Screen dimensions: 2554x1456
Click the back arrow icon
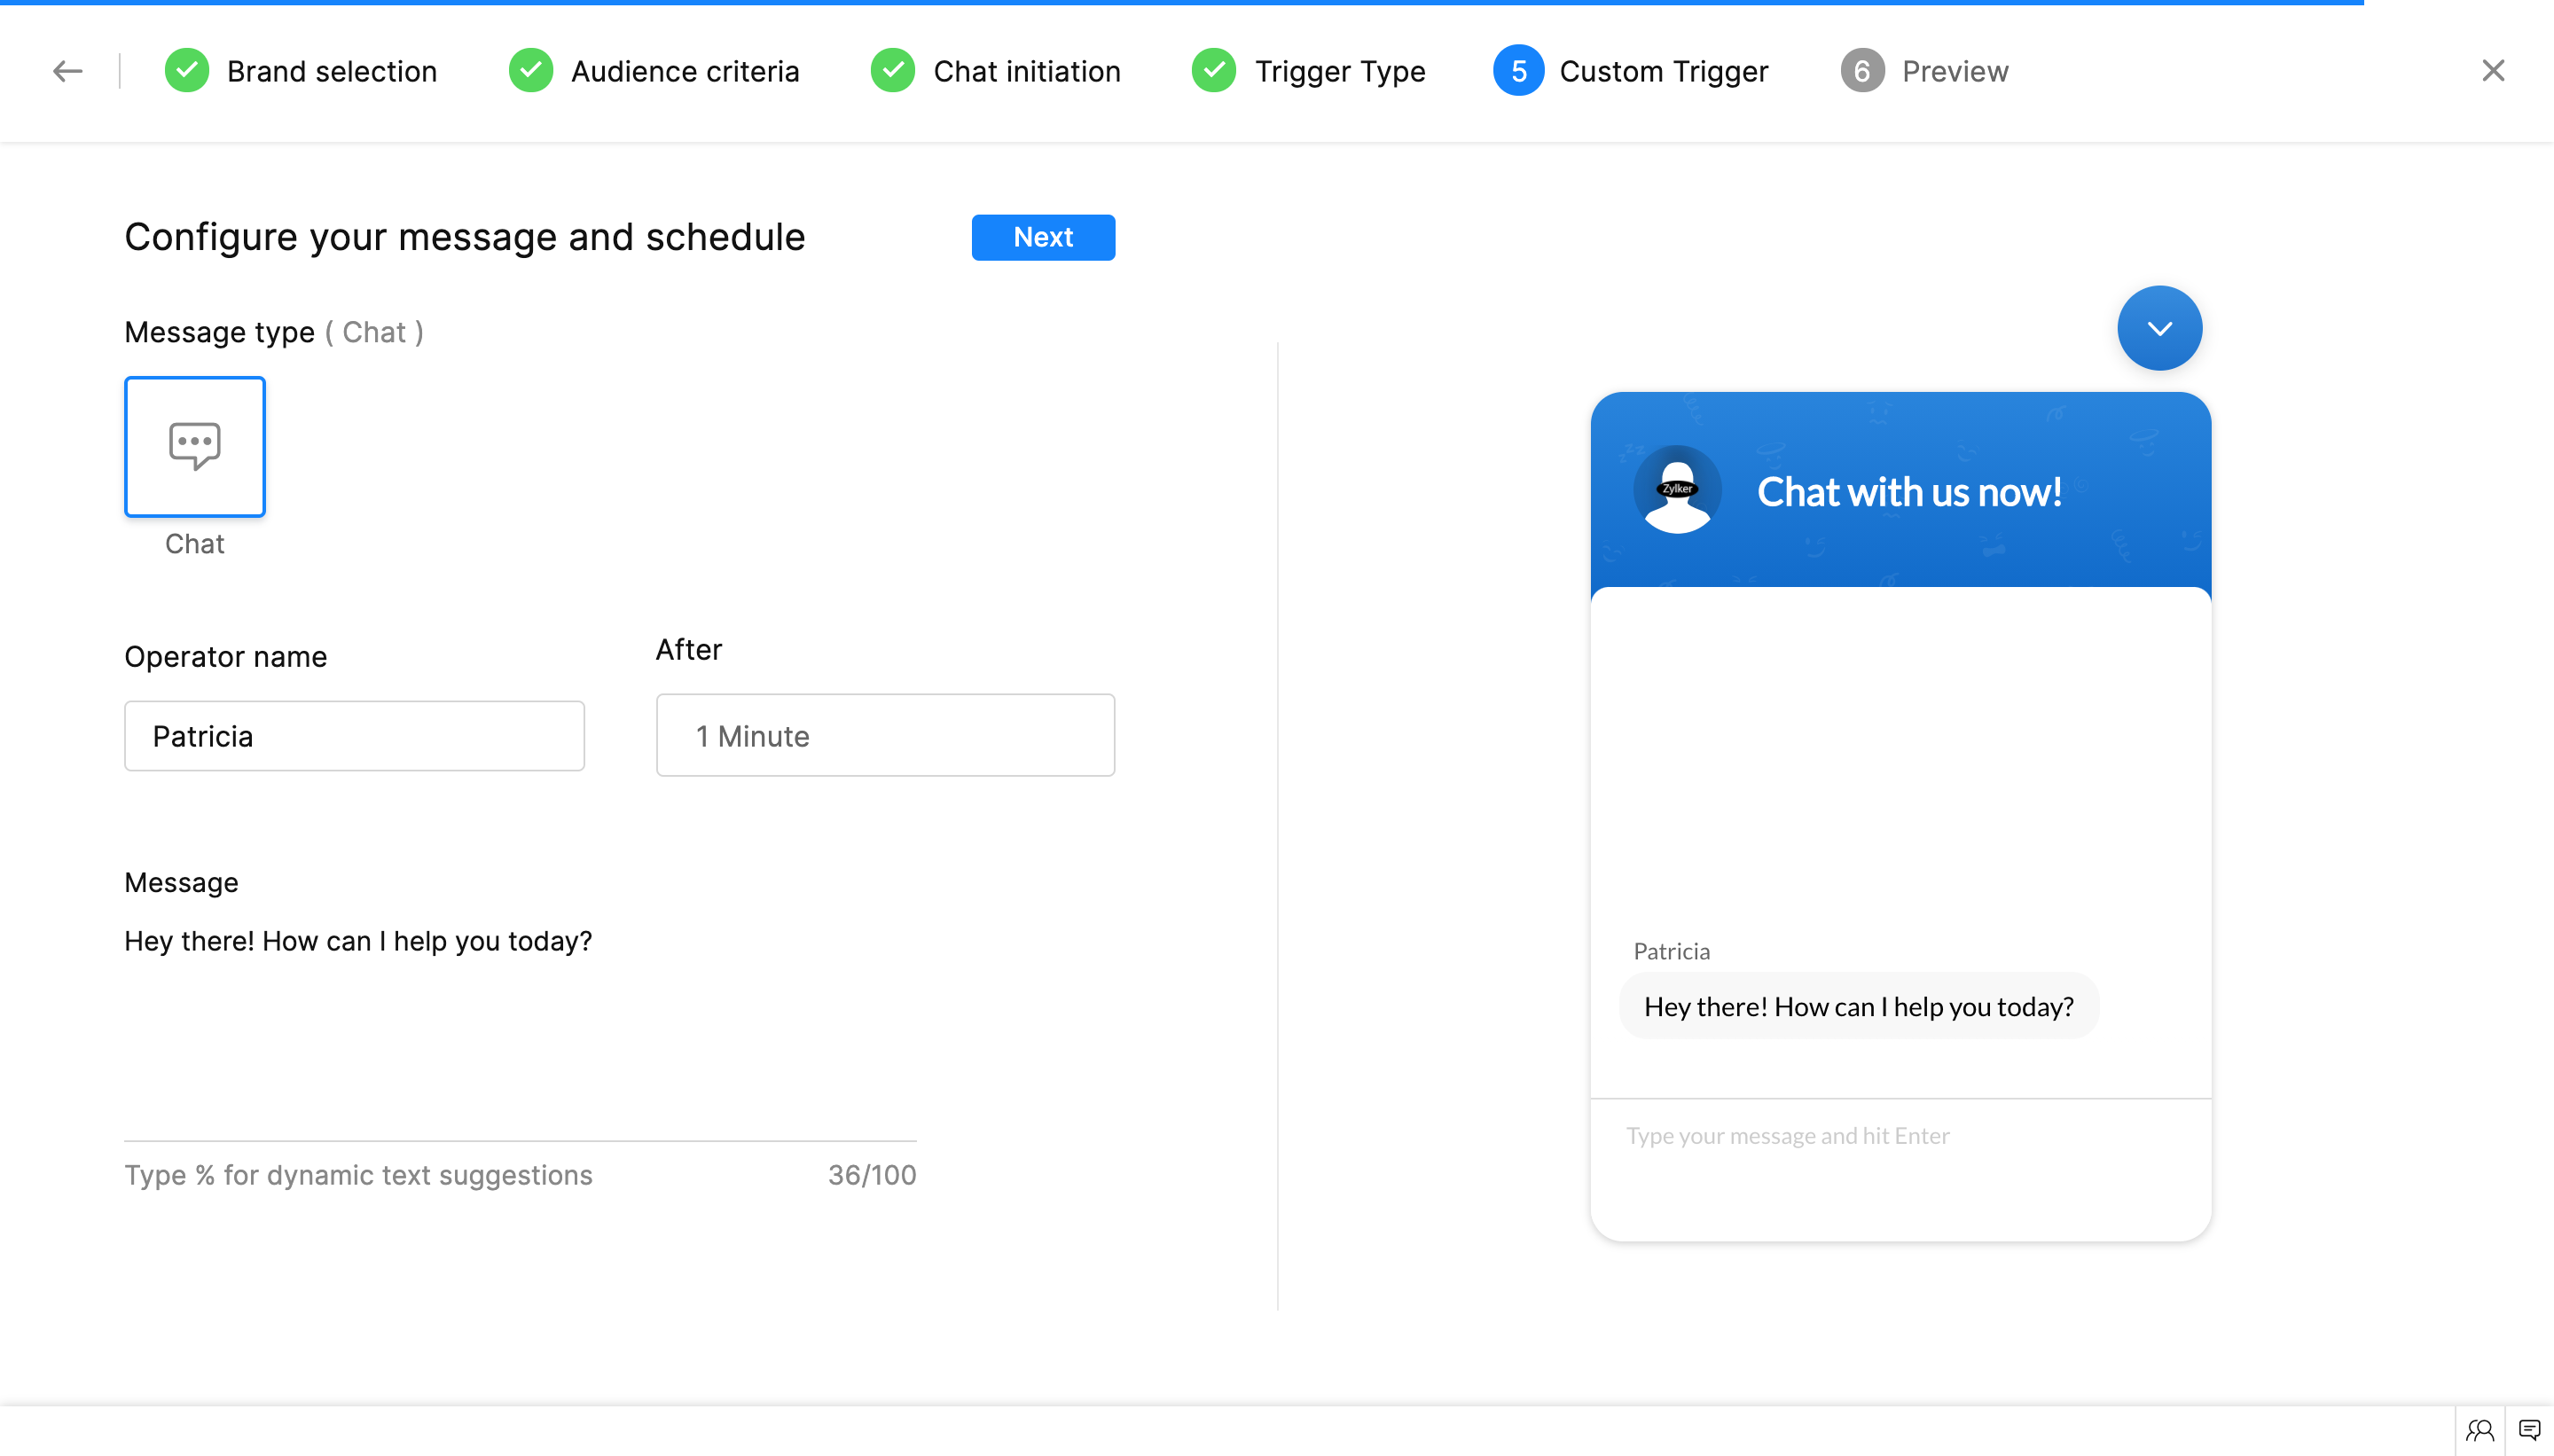tap(67, 71)
